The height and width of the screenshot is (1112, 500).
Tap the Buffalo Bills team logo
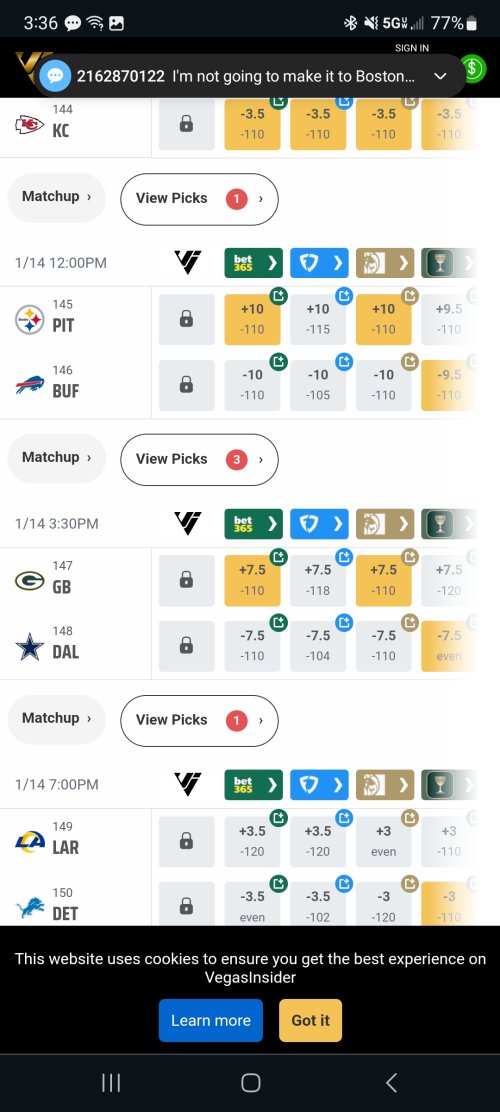(x=30, y=385)
